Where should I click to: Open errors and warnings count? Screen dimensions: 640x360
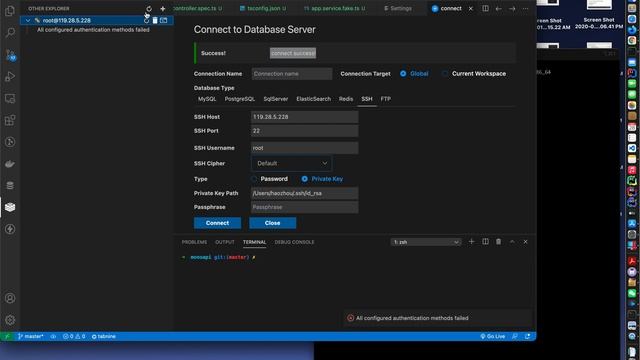74,336
